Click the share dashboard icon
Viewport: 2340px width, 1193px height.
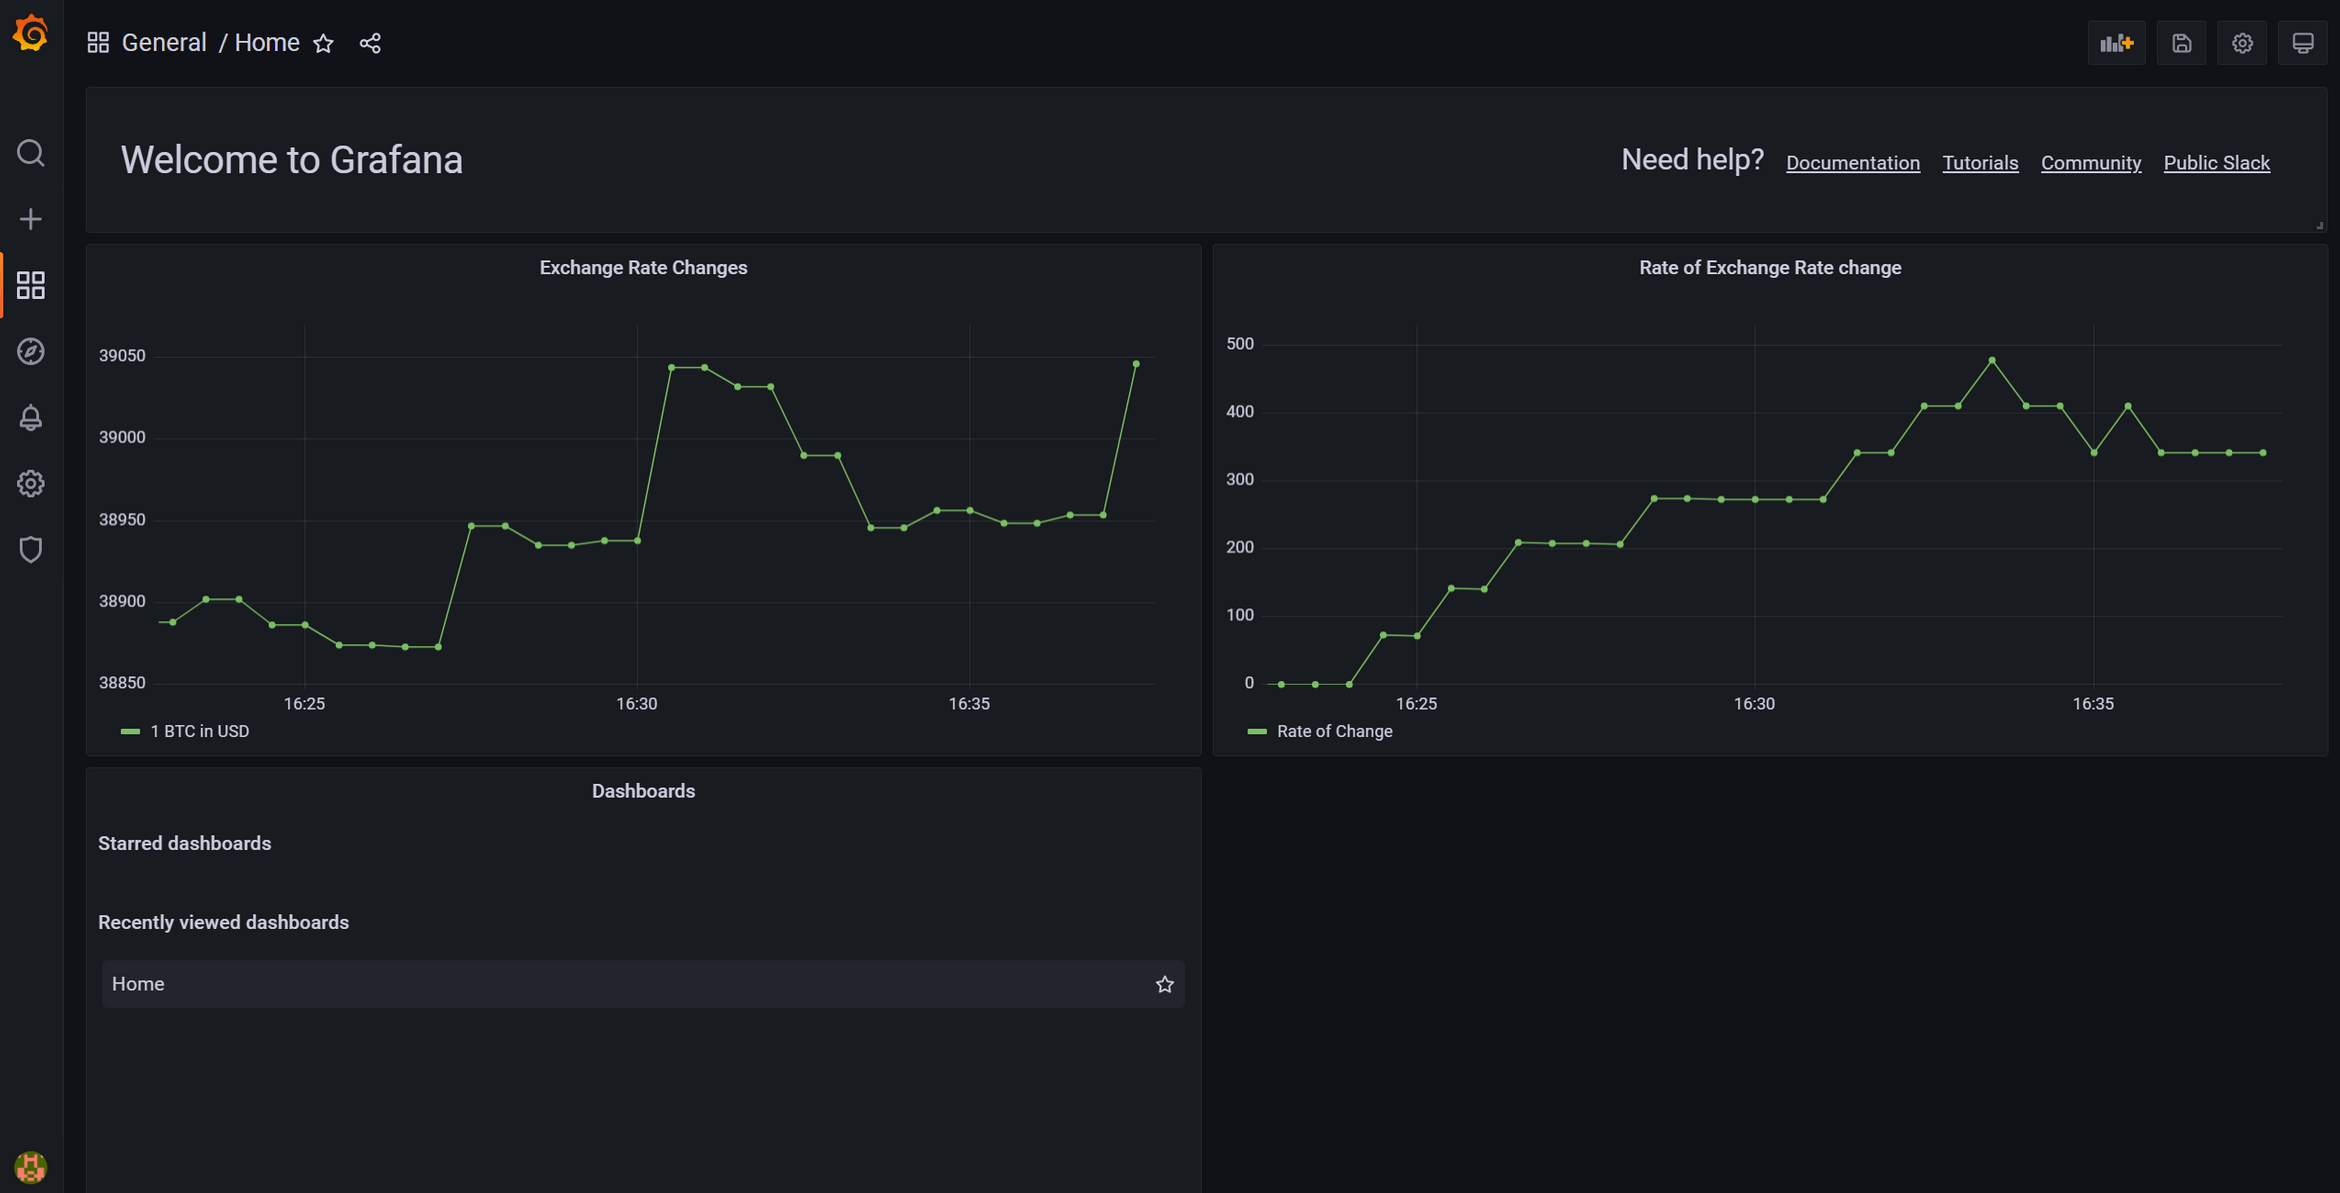pos(370,43)
